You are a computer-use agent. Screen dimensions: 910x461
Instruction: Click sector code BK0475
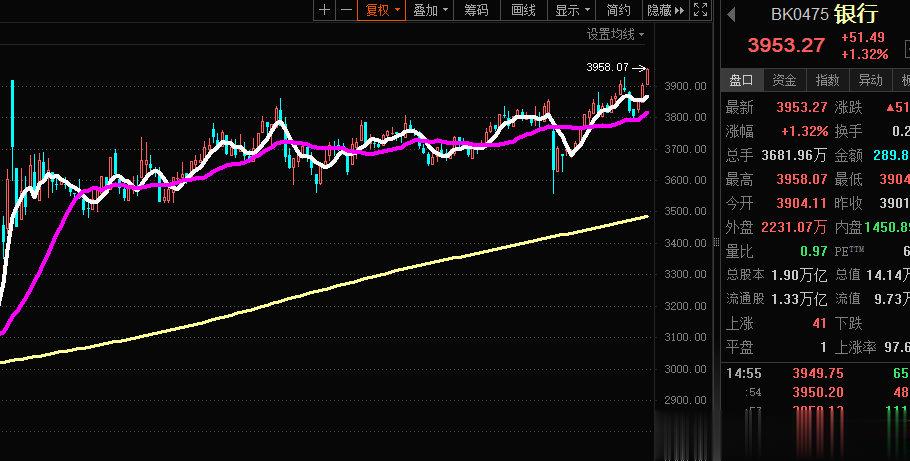pos(800,15)
